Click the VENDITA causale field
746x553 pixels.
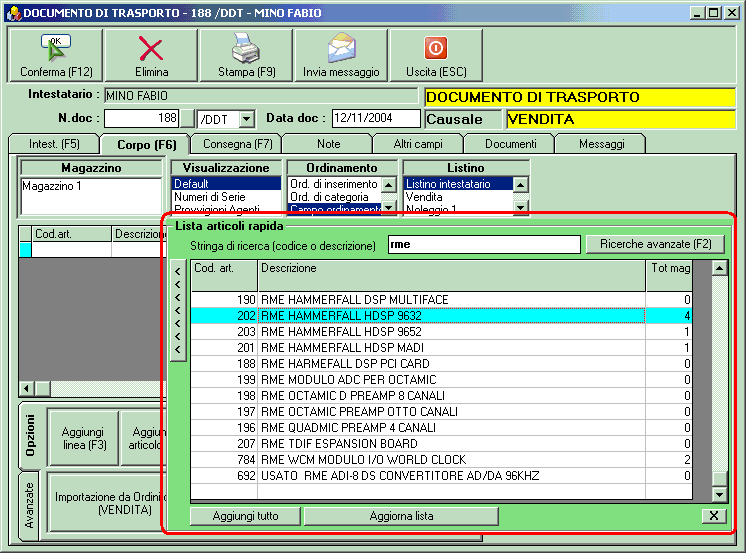coord(620,119)
